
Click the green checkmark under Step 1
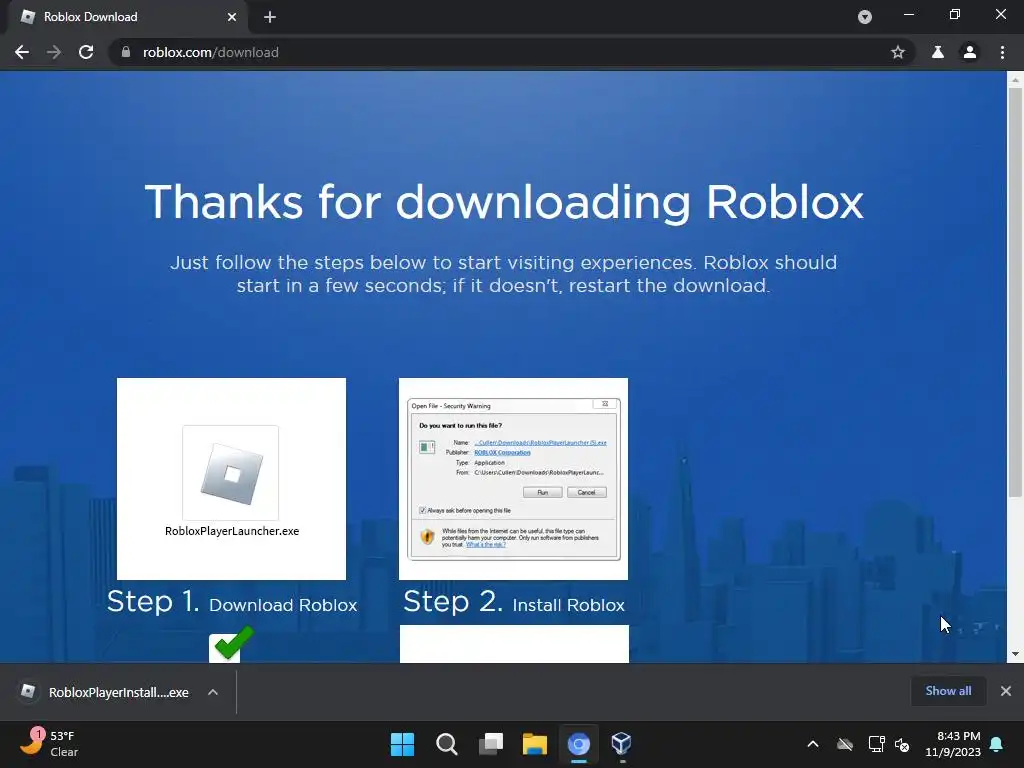232,644
